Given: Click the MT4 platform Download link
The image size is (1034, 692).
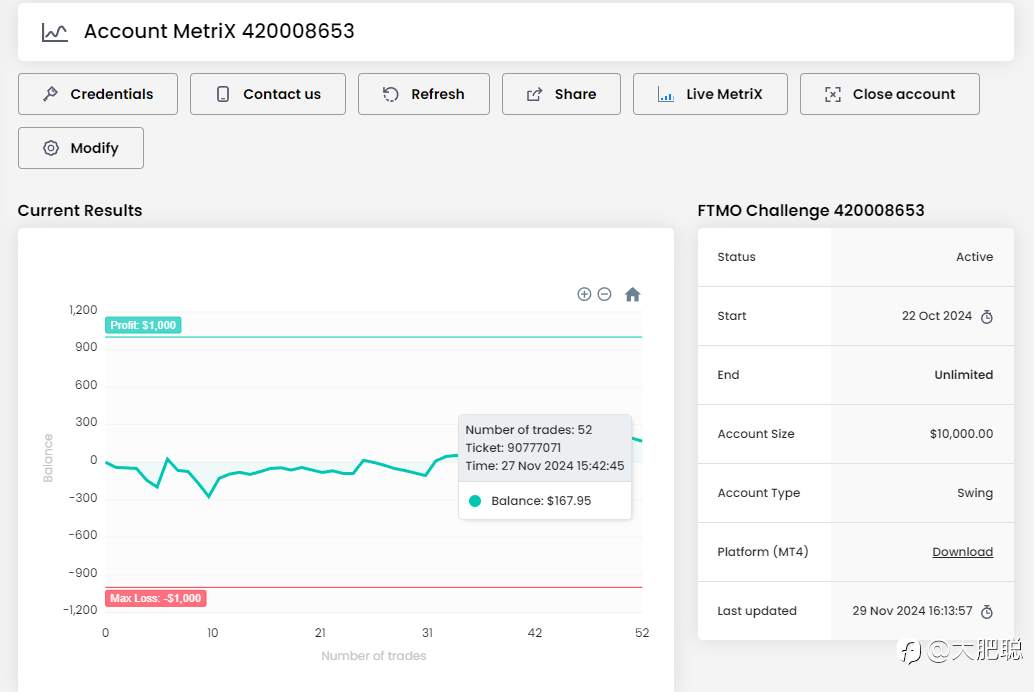Looking at the screenshot, I should click(962, 552).
